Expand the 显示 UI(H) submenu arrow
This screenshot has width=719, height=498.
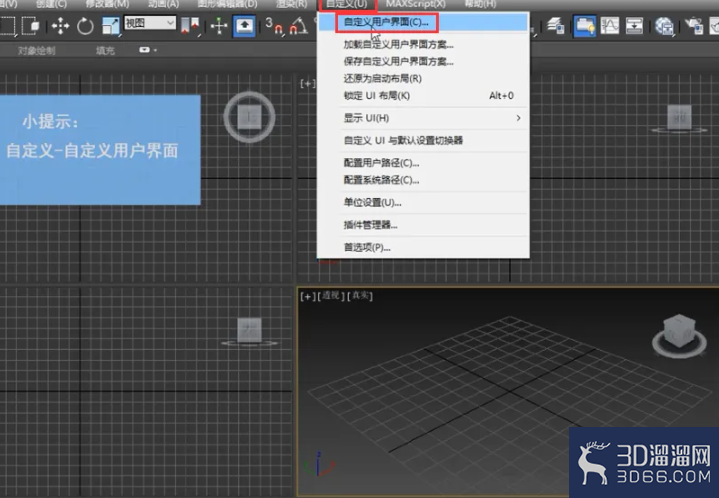[x=518, y=118]
